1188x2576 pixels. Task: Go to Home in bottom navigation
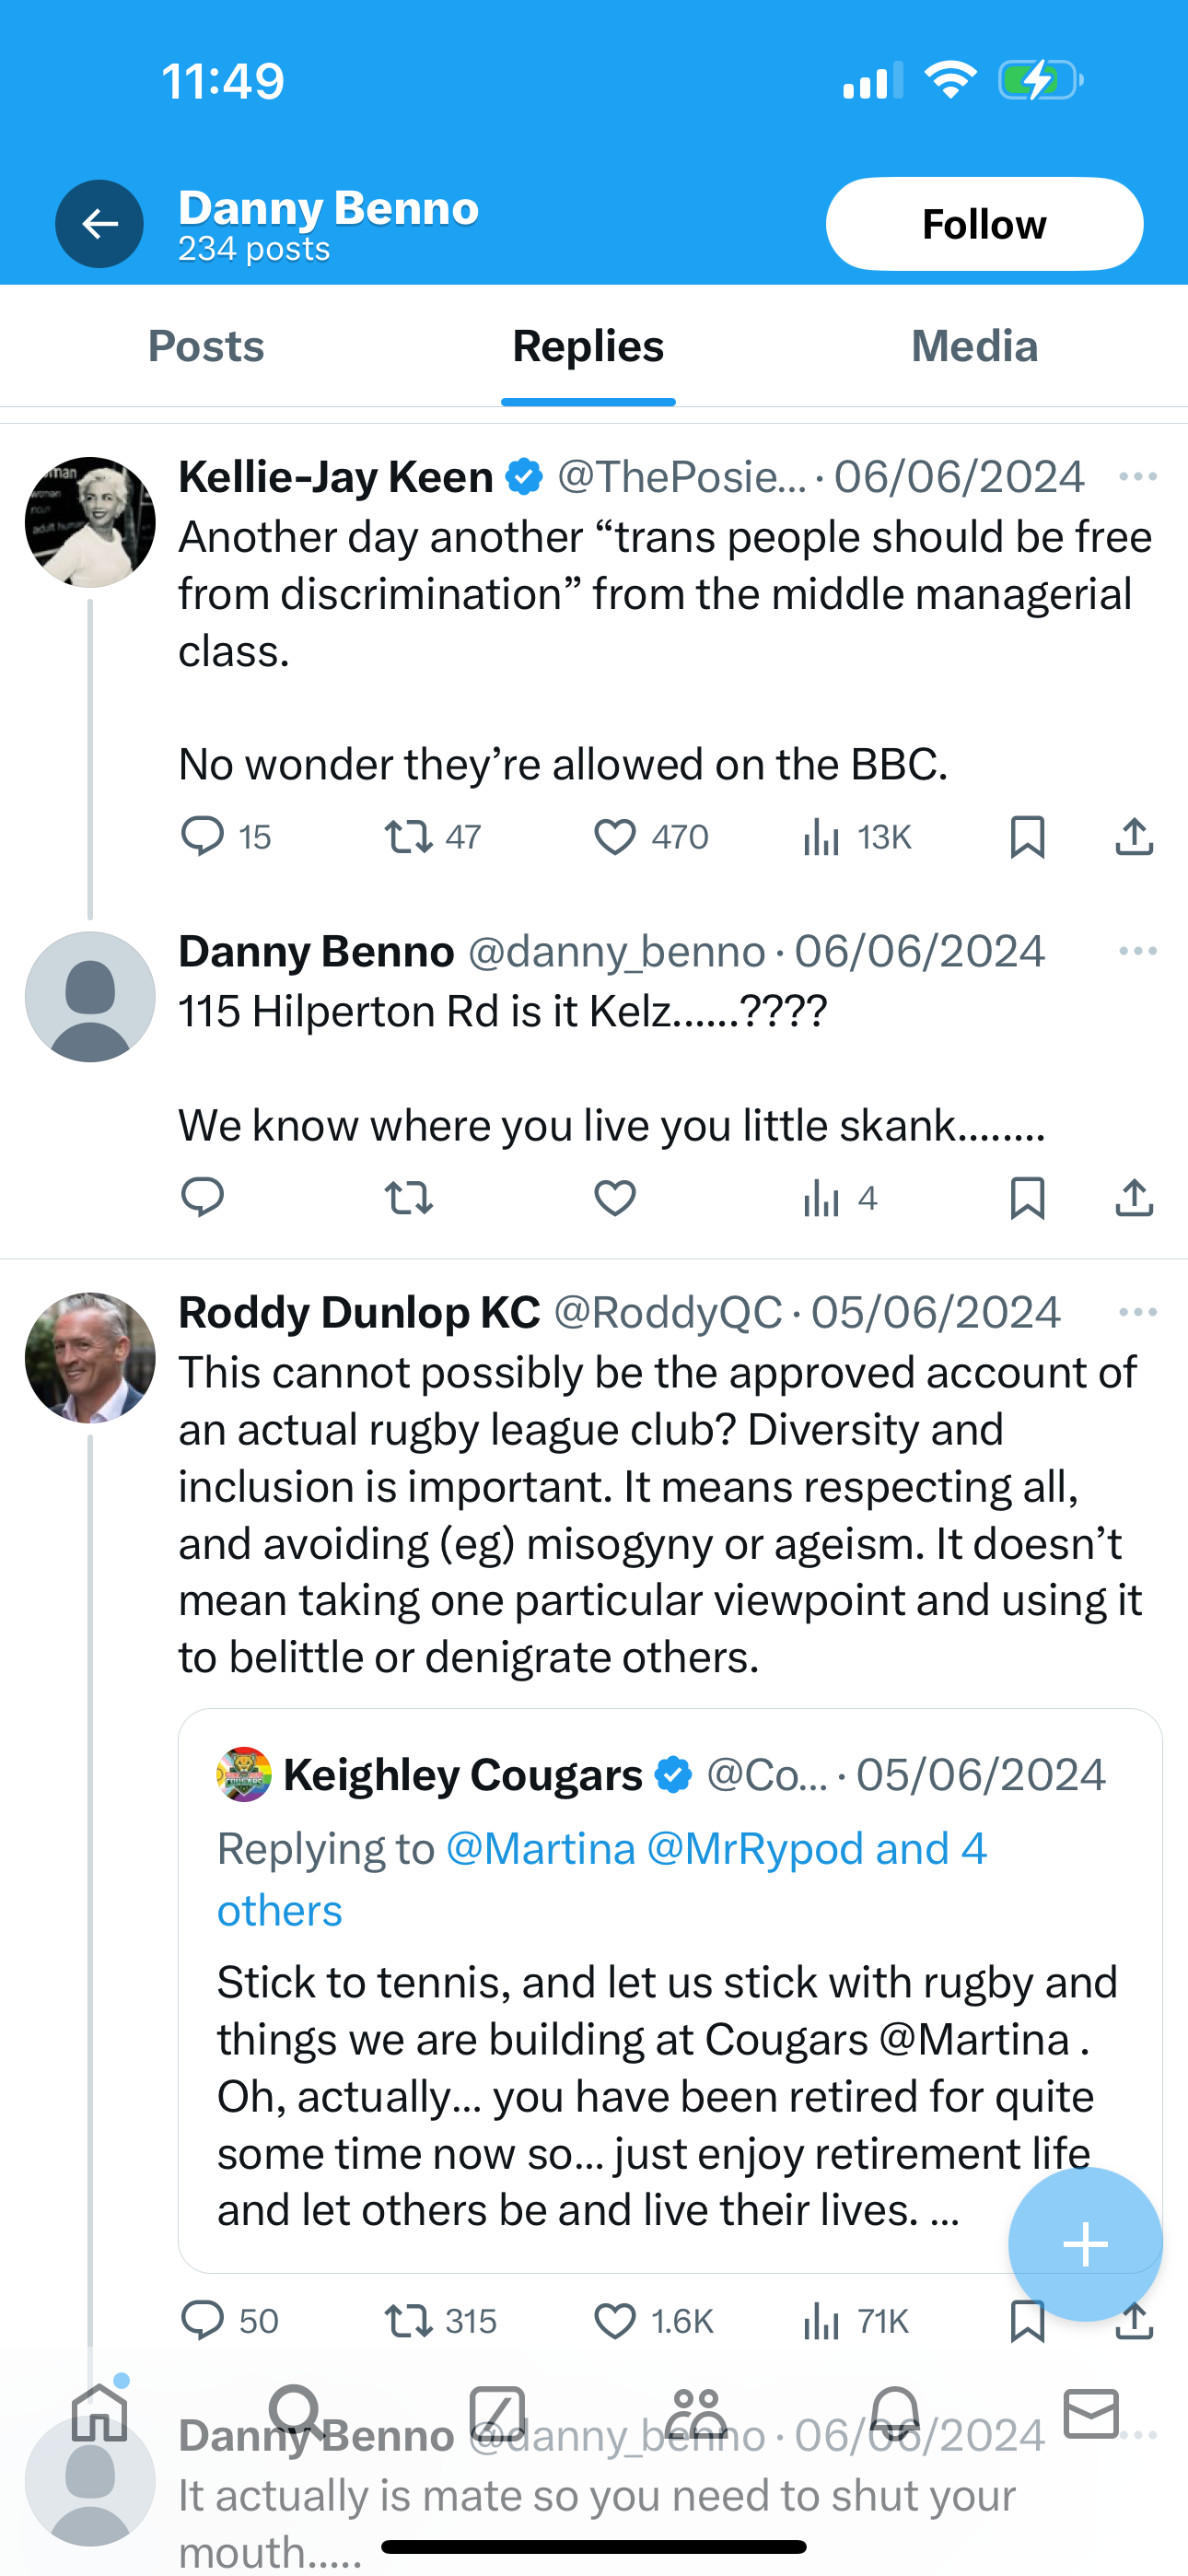100,2413
